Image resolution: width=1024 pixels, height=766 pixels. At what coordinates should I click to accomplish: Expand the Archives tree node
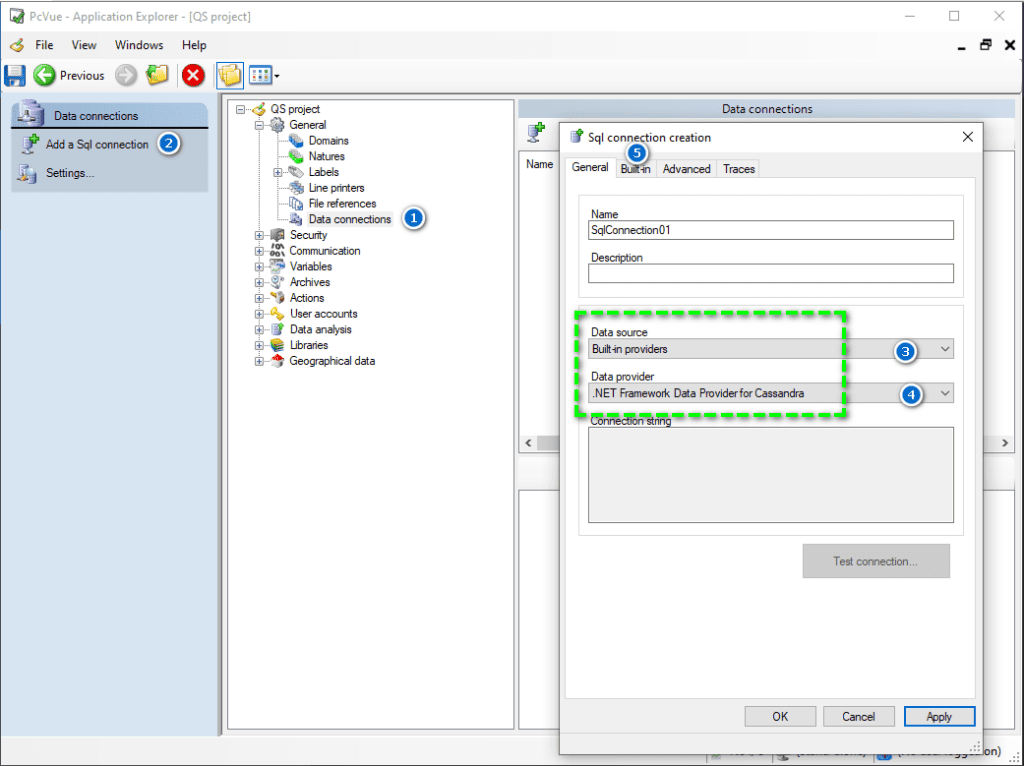click(x=259, y=282)
